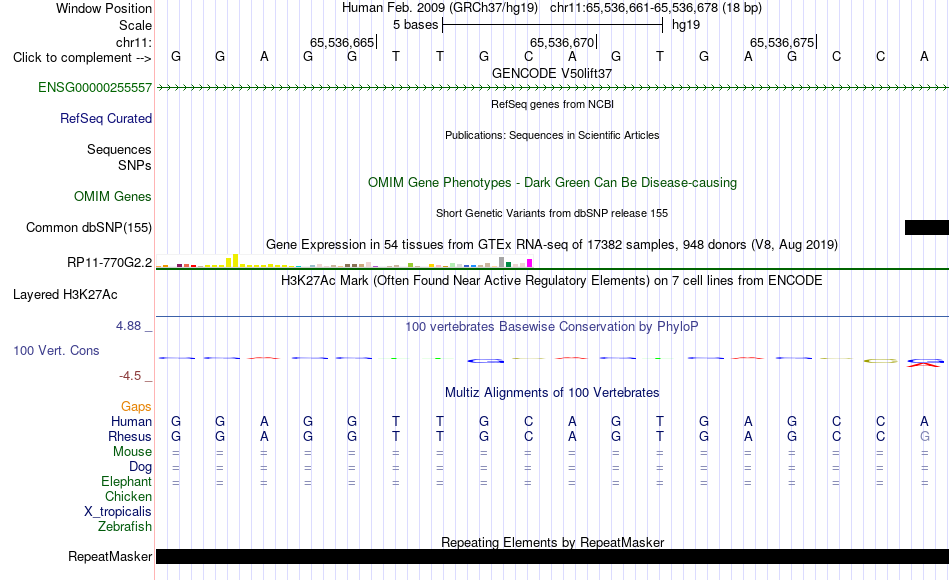Open the OMIM Gene Phenotypes track title

[553, 182]
